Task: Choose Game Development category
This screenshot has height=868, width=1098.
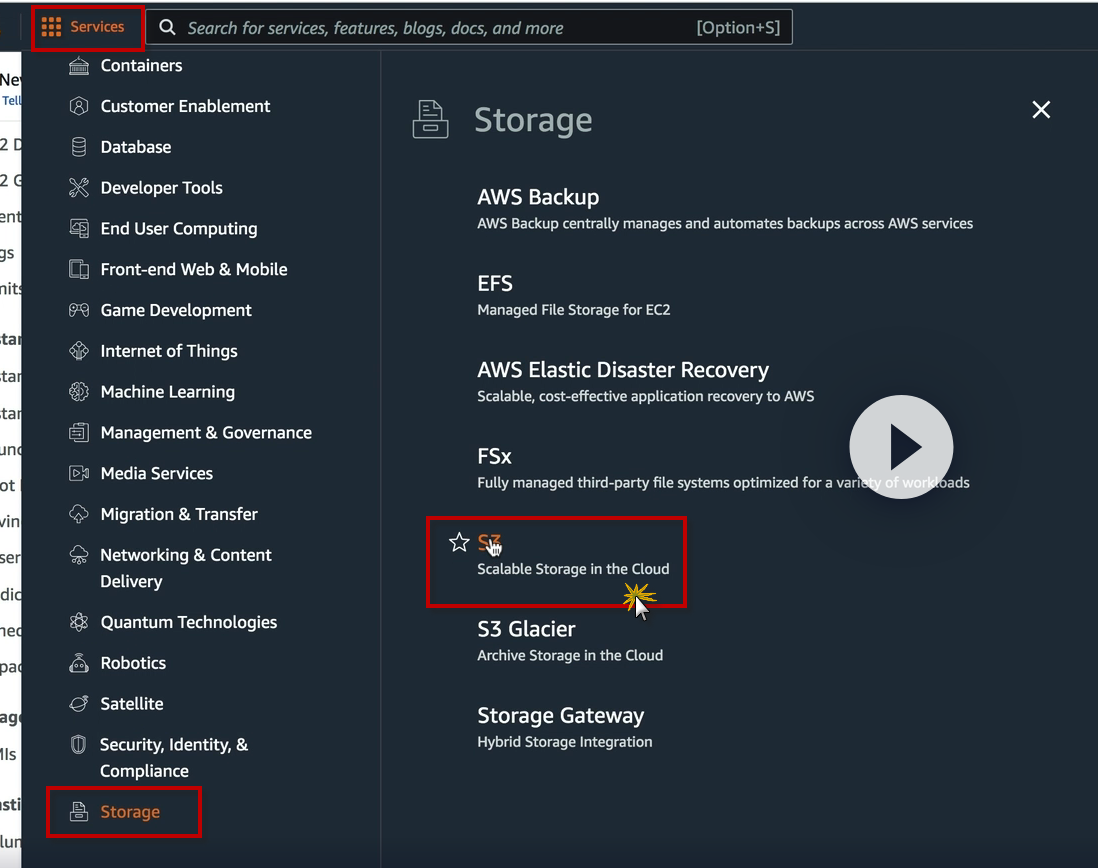Action: pyautogui.click(x=176, y=310)
